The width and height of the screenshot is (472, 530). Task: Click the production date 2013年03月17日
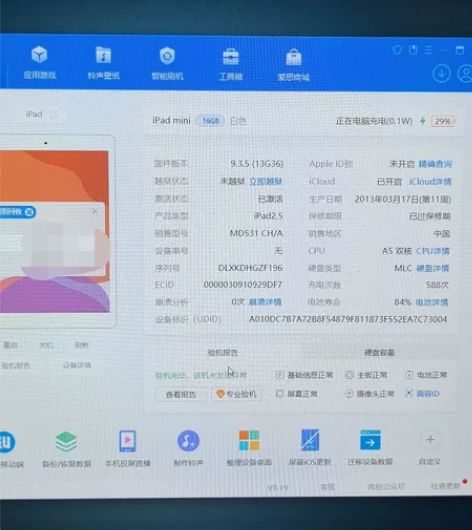pyautogui.click(x=402, y=199)
